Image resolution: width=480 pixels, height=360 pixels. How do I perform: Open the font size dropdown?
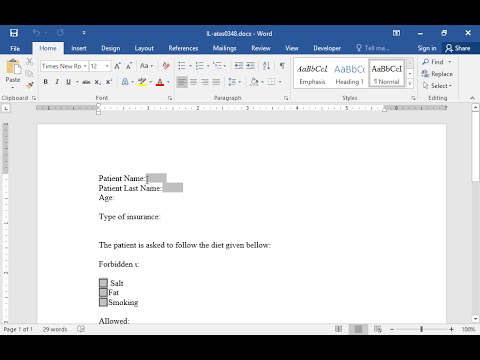(107, 66)
